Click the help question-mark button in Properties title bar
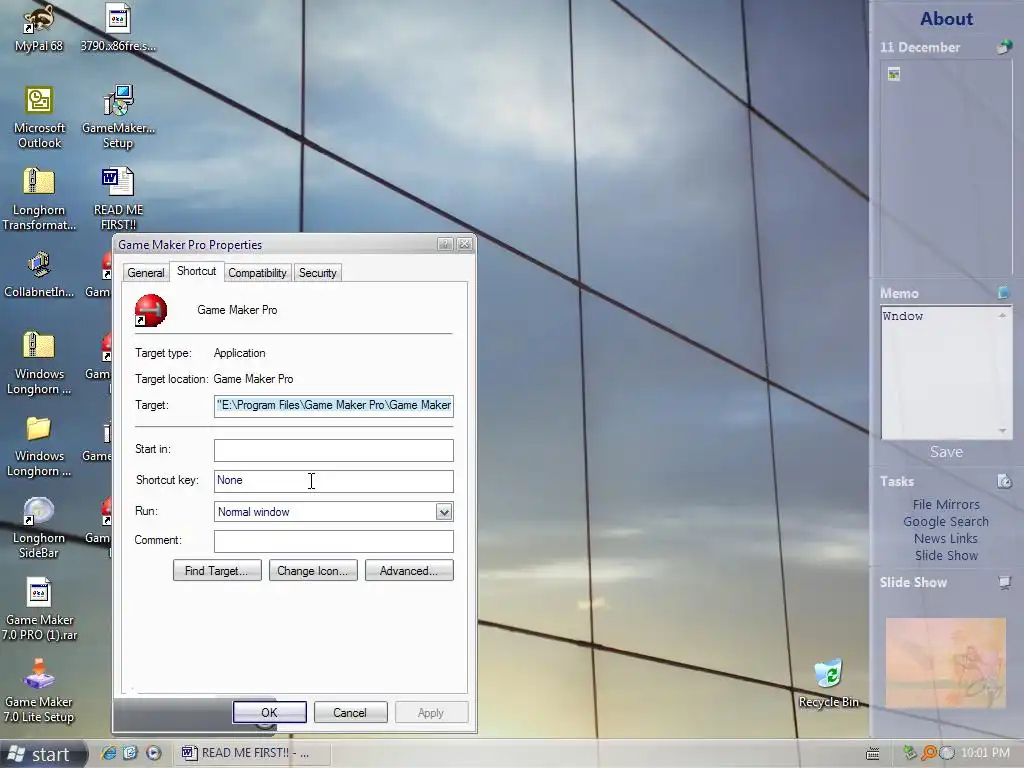This screenshot has width=1024, height=768. [445, 244]
